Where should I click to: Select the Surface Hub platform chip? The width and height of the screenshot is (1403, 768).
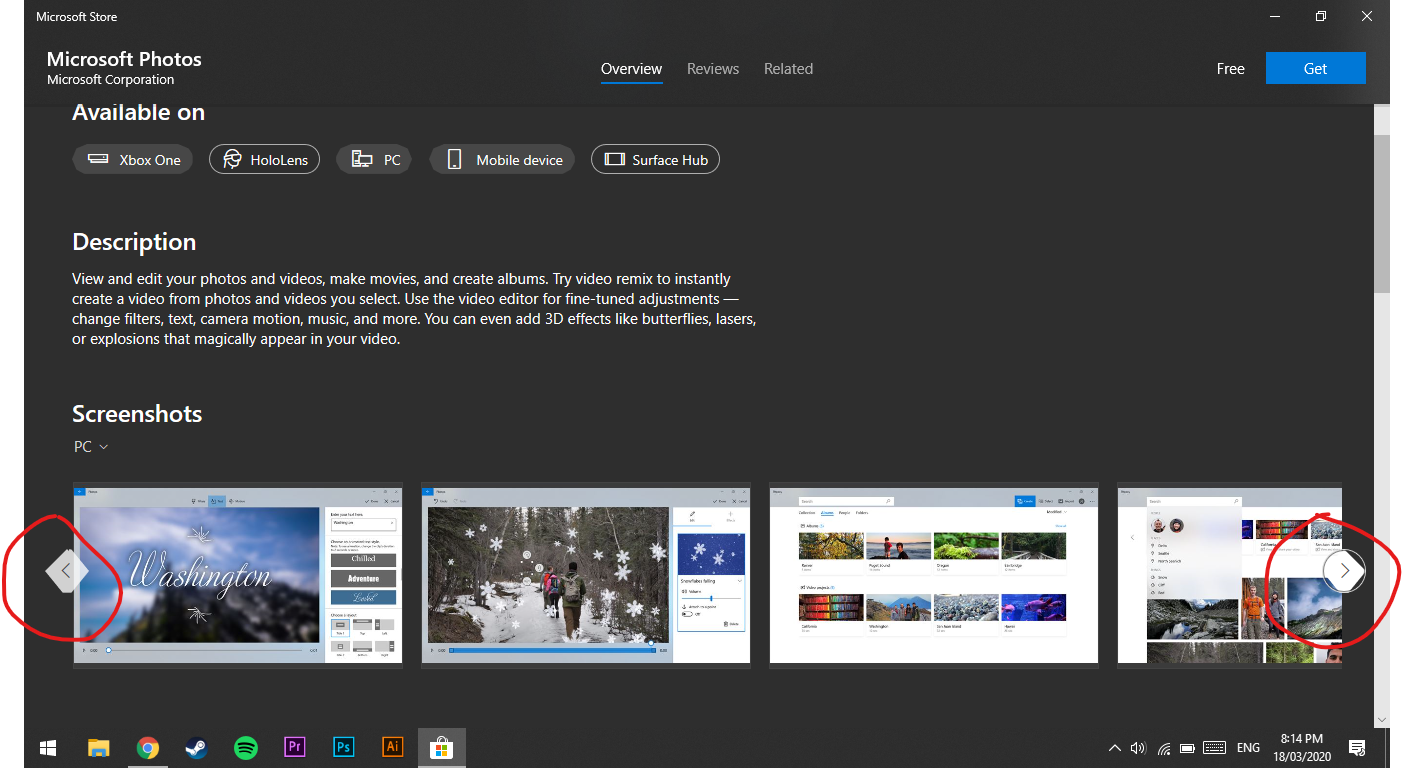tap(655, 160)
